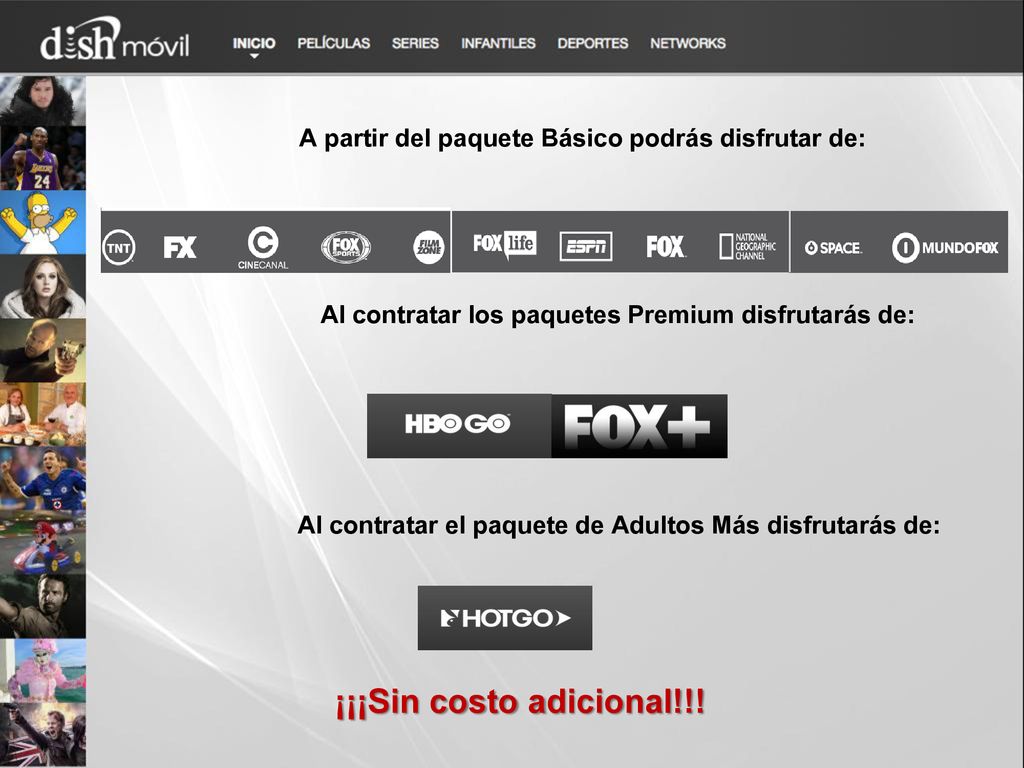Click the pink costume character thumbnail
This screenshot has height=768, width=1024.
(42, 670)
